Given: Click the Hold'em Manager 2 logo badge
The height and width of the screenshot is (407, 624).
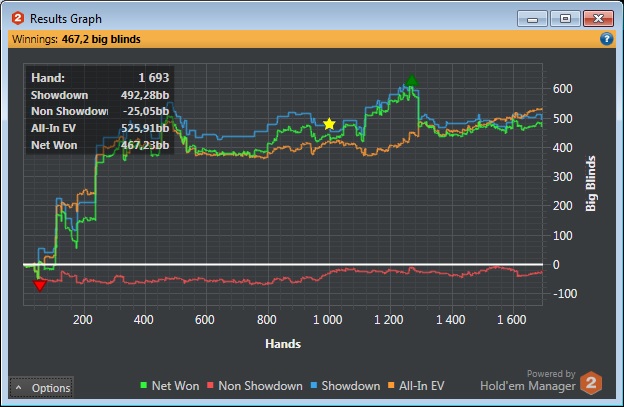Looking at the screenshot, I should click(x=591, y=383).
